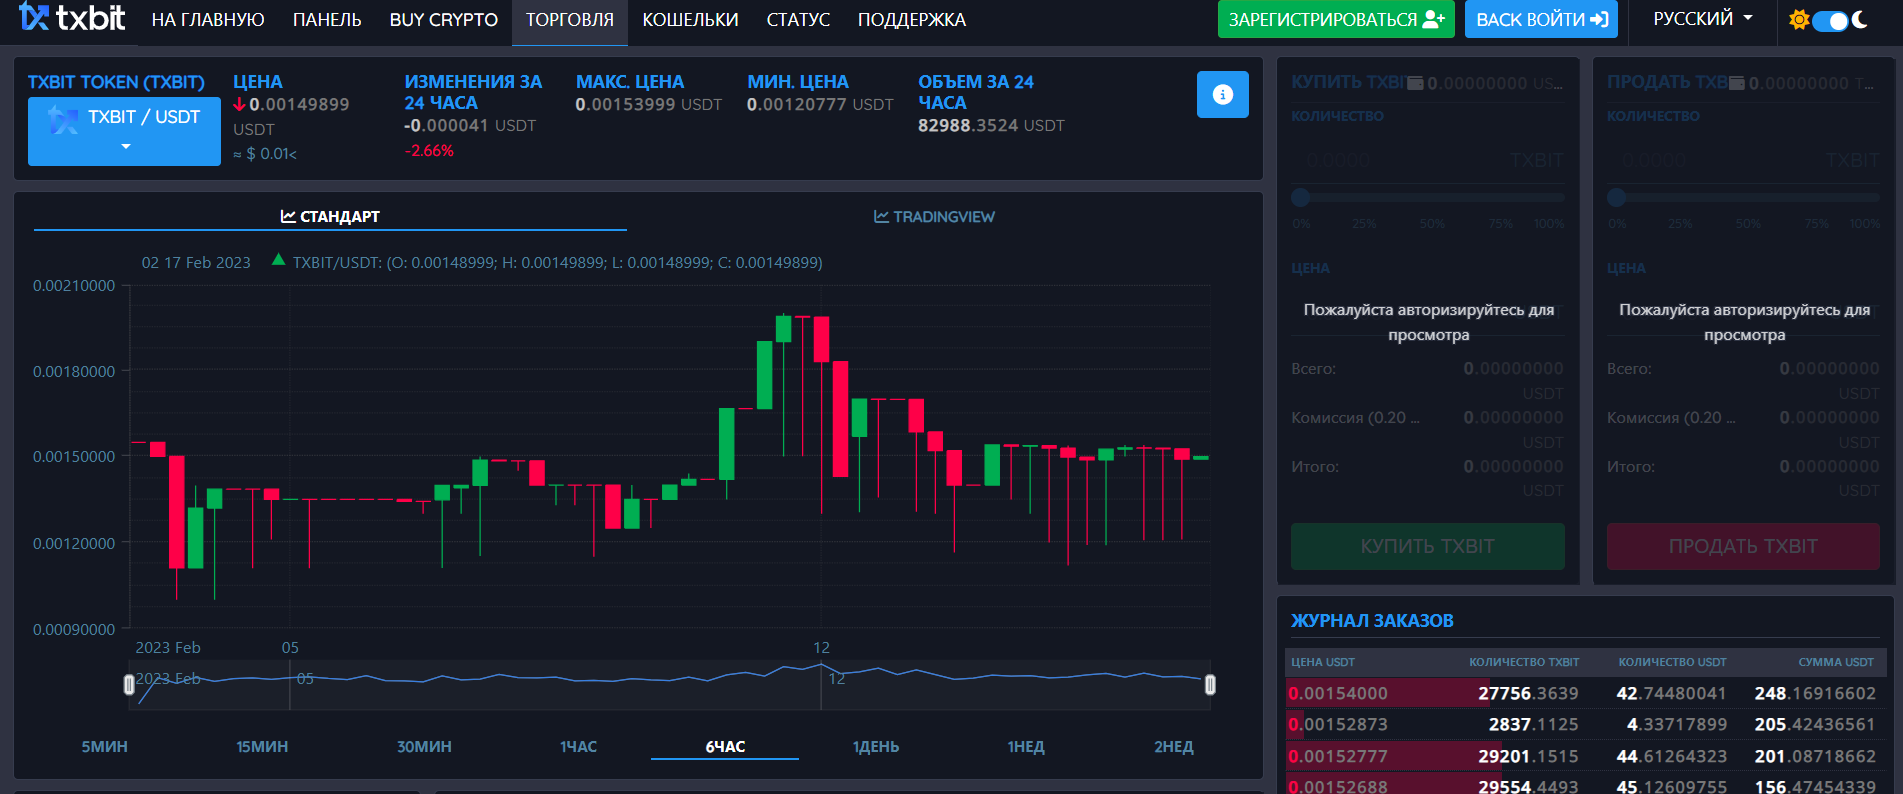This screenshot has width=1903, height=794.
Task: Click the min price 0.00120777 USDT
Action: tap(820, 104)
